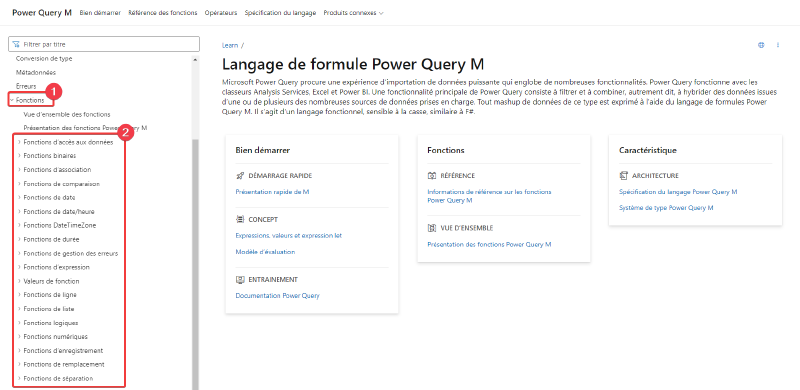Click the globe language icon
Image resolution: width=800 pixels, height=390 pixels.
coord(761,45)
